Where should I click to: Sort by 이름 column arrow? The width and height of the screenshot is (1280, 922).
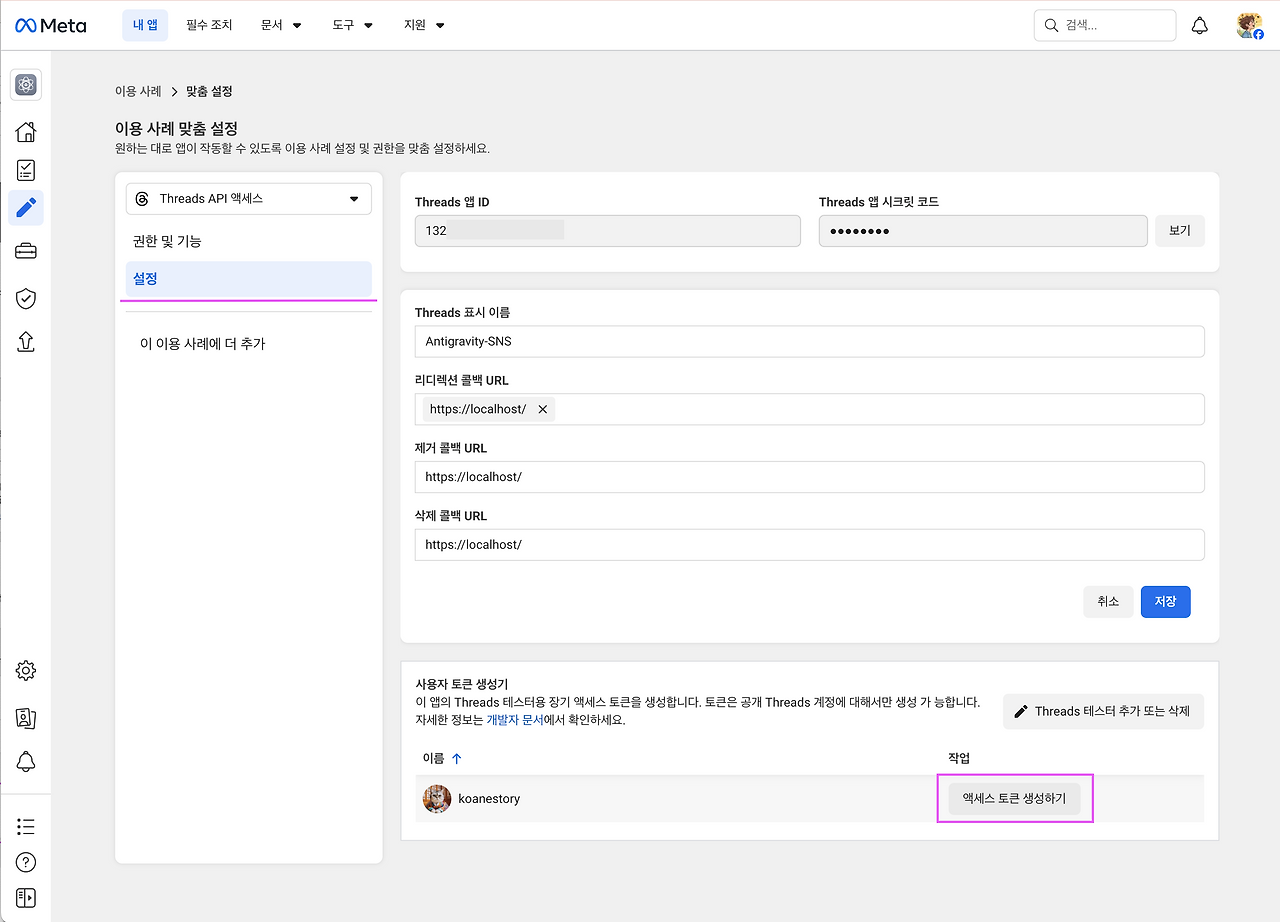[457, 759]
